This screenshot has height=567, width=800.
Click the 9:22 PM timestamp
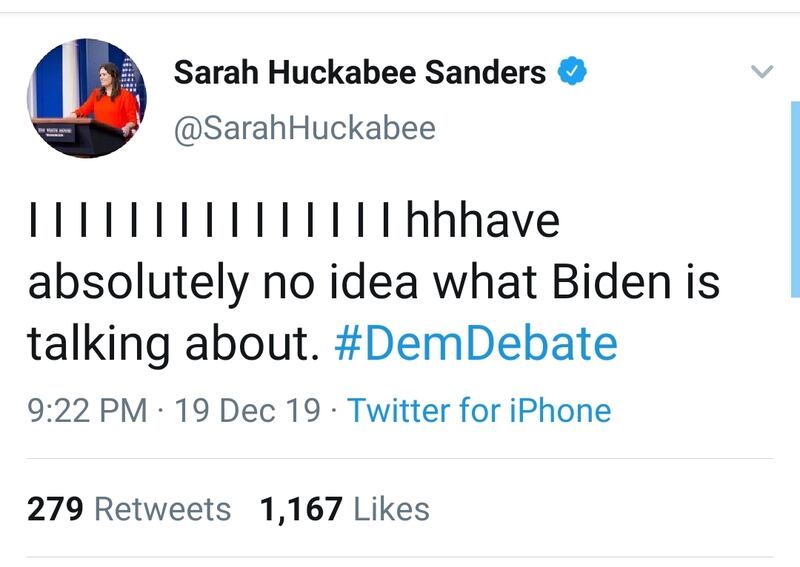[87, 410]
